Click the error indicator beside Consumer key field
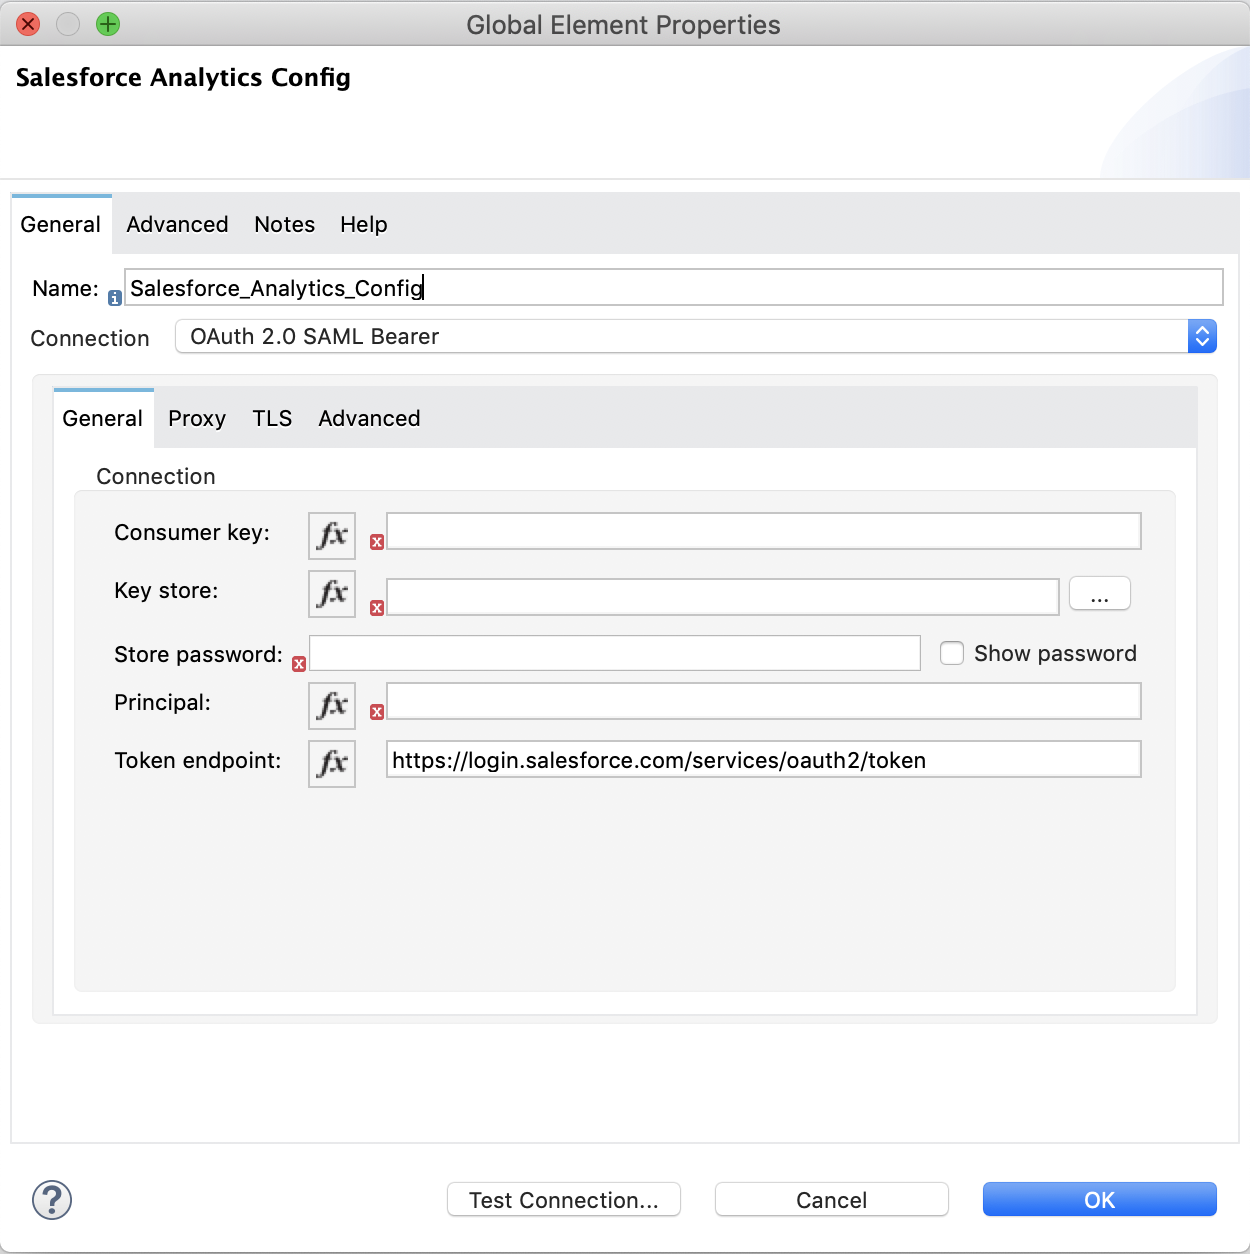The width and height of the screenshot is (1250, 1254). click(x=377, y=541)
